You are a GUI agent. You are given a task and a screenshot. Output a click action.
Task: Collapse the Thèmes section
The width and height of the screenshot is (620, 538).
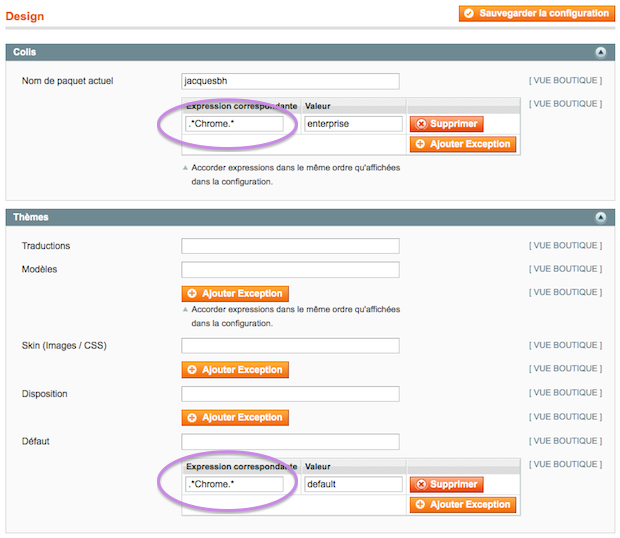pos(600,217)
